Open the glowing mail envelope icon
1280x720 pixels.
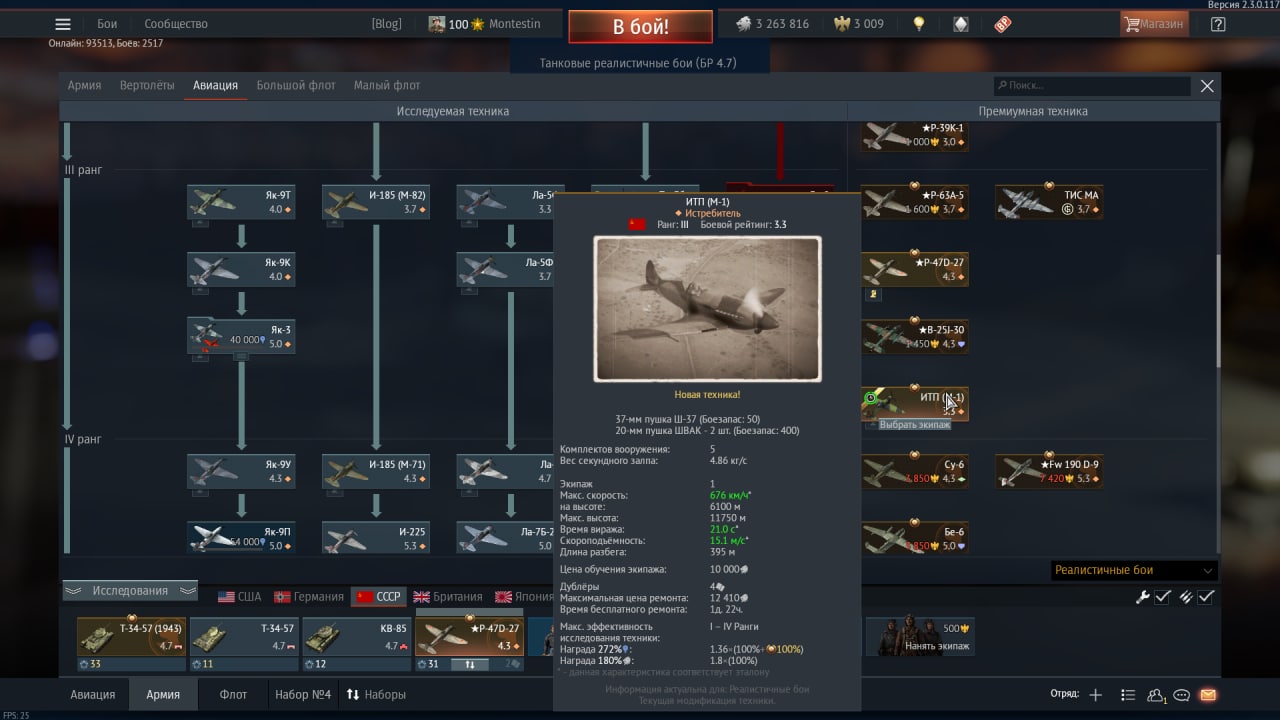pos(1208,695)
